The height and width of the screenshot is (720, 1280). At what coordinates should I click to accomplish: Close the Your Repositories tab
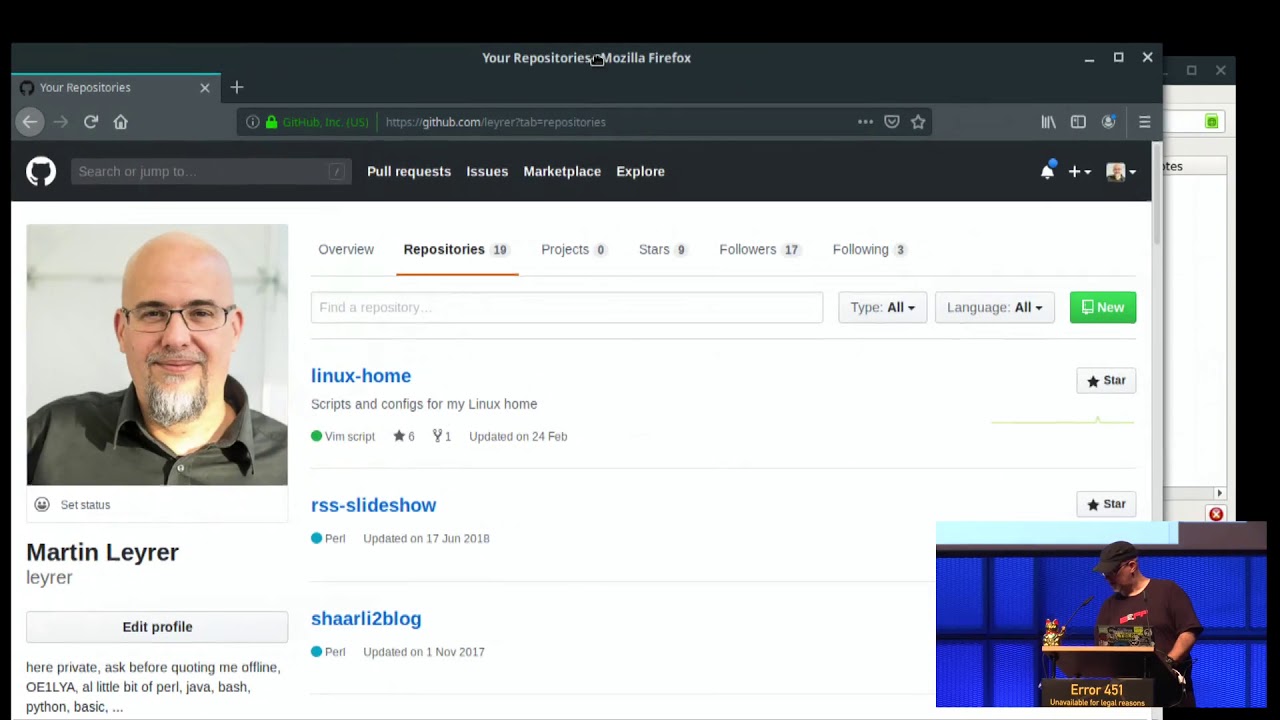[x=205, y=88]
